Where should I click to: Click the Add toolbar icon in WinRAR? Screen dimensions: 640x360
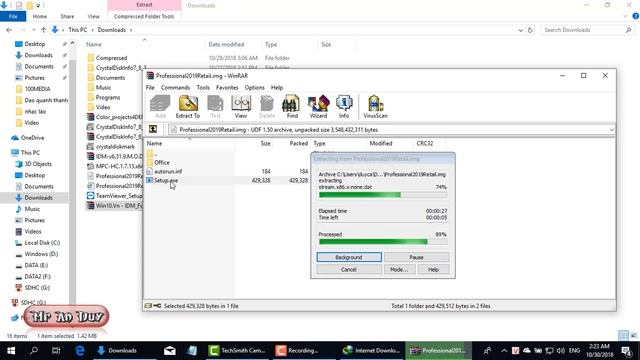point(160,107)
